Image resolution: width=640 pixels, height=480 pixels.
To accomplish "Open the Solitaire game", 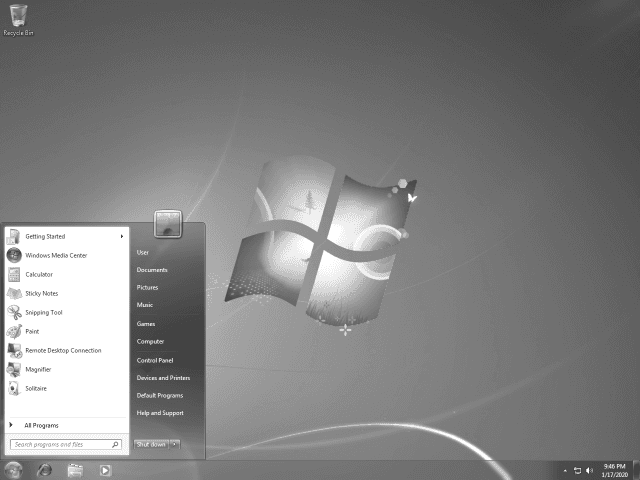I will [x=36, y=388].
